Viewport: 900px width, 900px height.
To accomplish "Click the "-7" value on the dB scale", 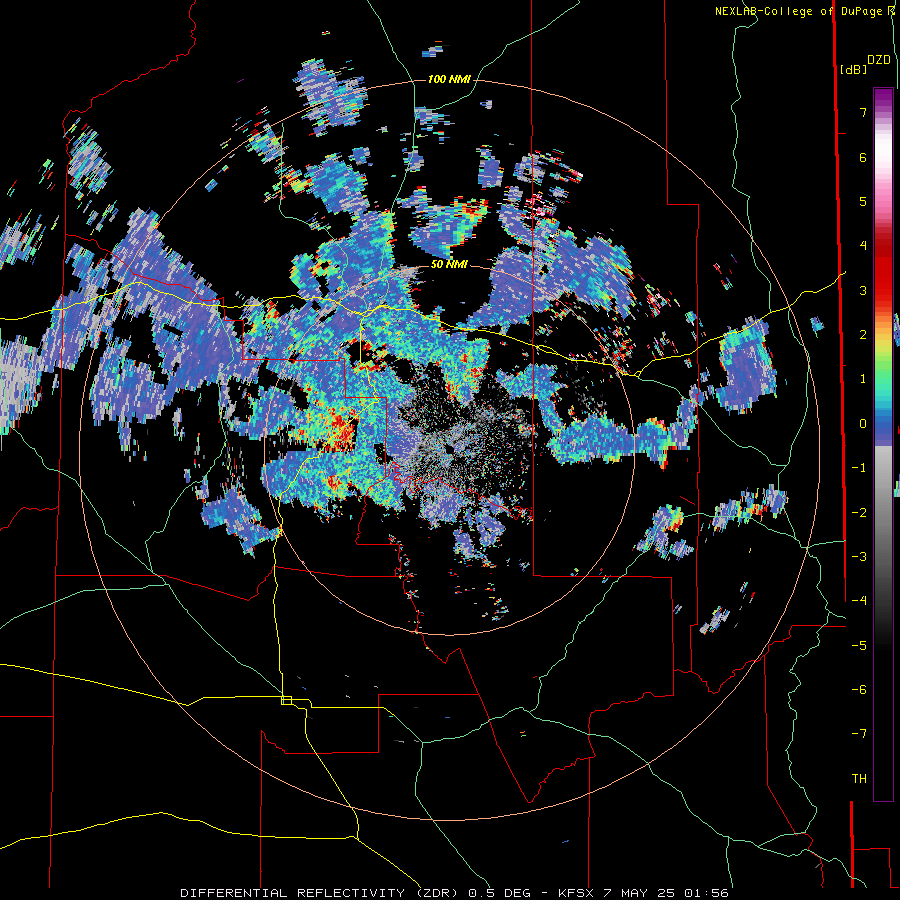I will click(859, 734).
